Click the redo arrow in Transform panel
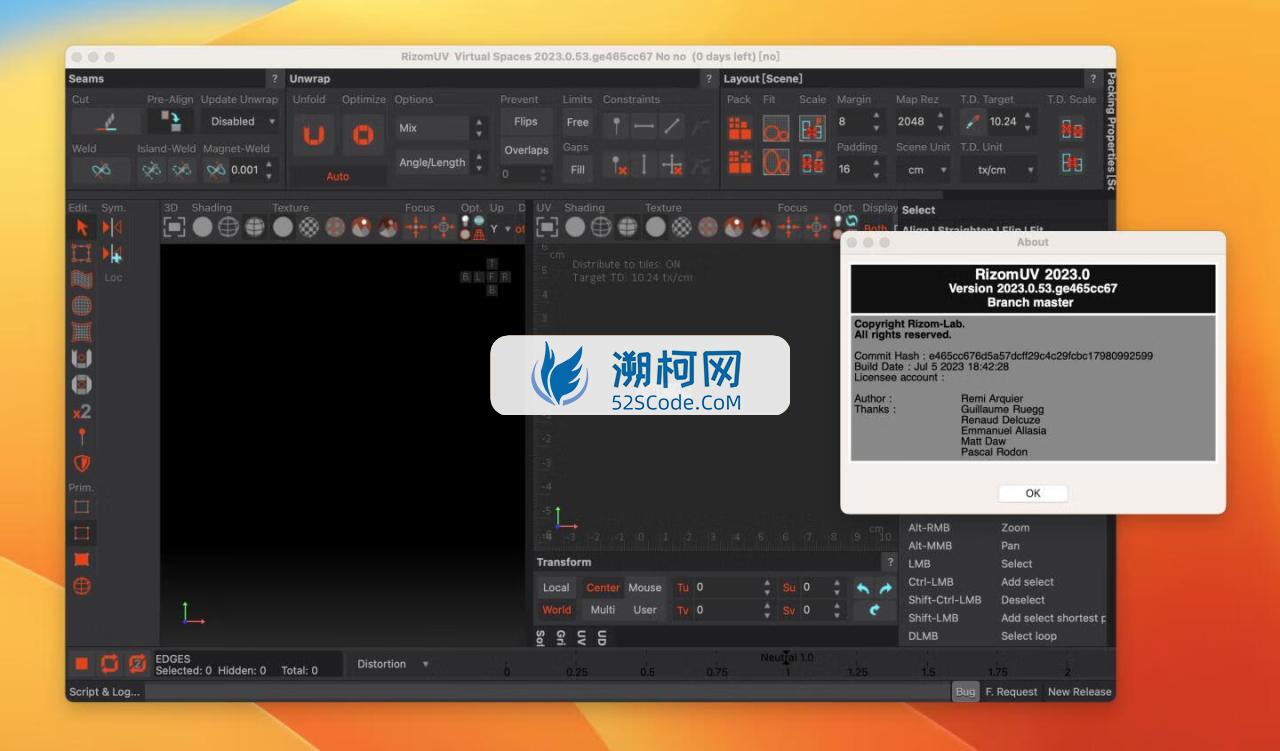 click(x=885, y=588)
